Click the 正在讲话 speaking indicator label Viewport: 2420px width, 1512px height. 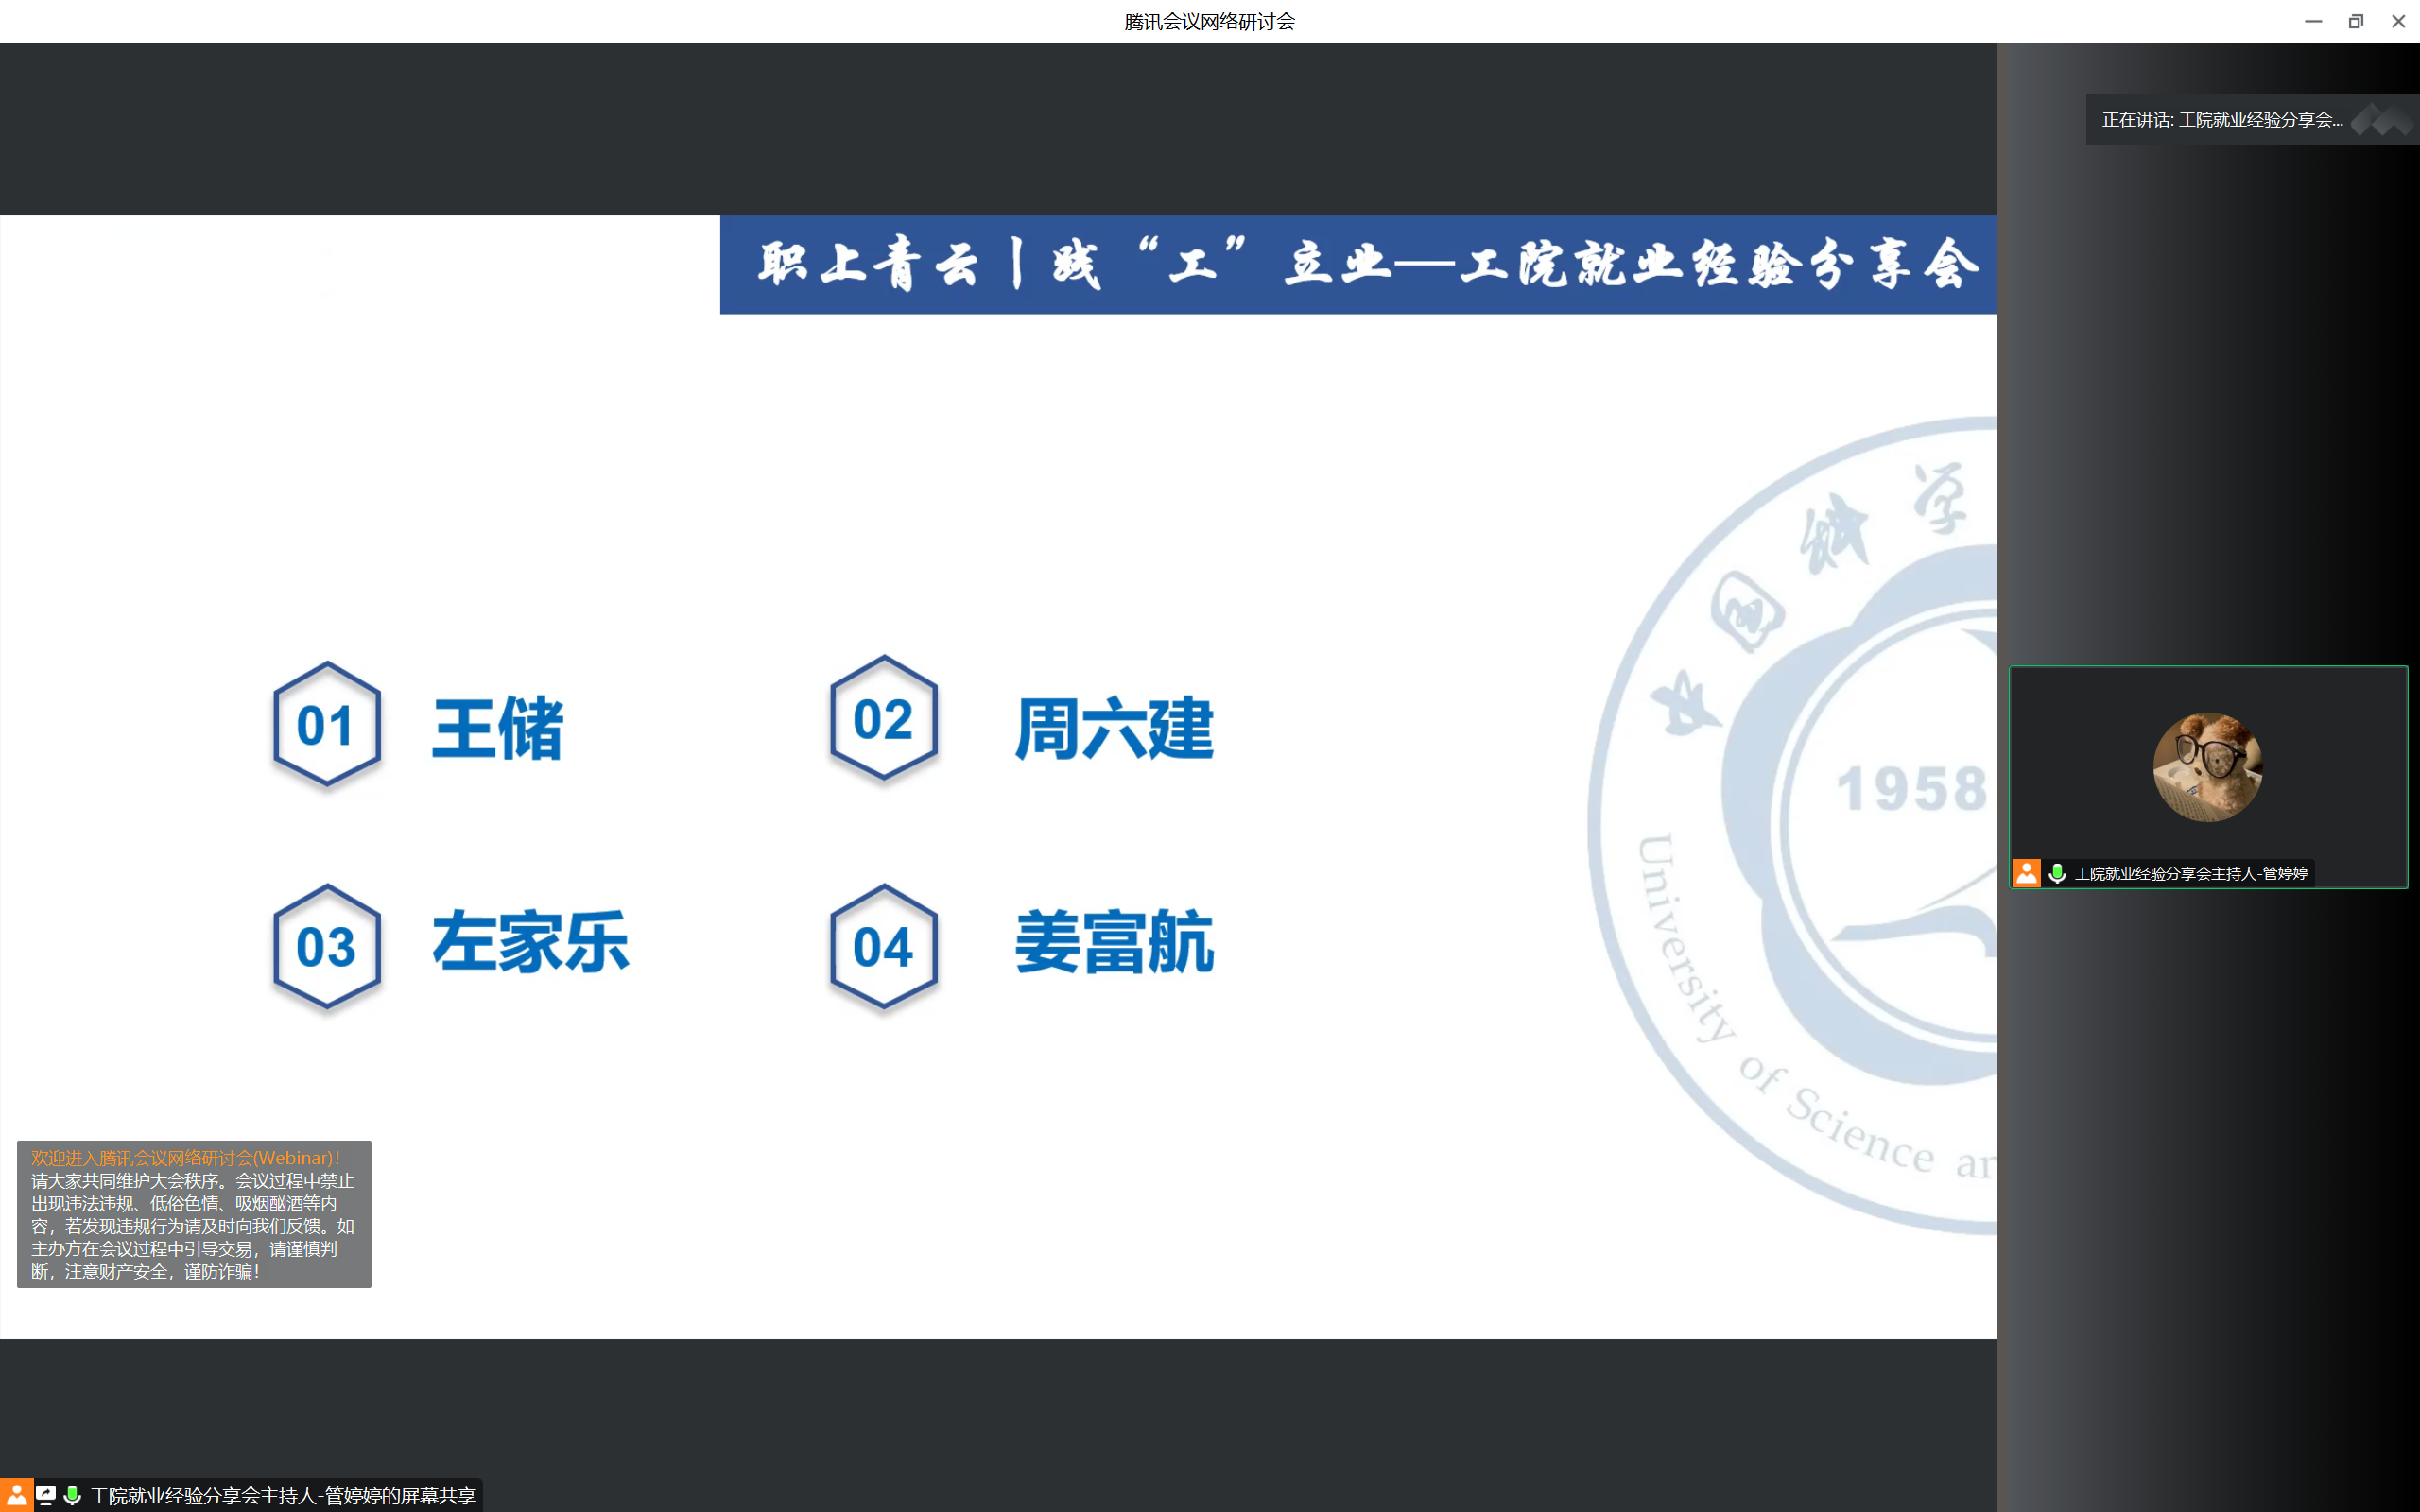[2221, 120]
